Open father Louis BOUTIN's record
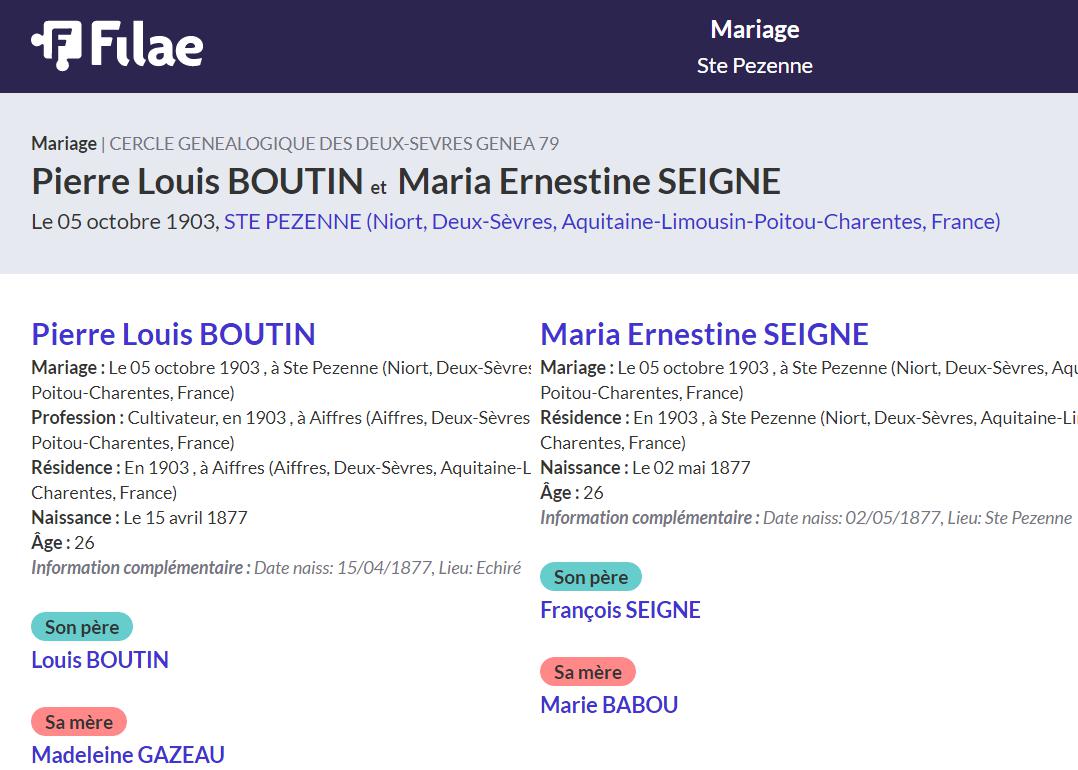The height and width of the screenshot is (770, 1078). pos(100,660)
